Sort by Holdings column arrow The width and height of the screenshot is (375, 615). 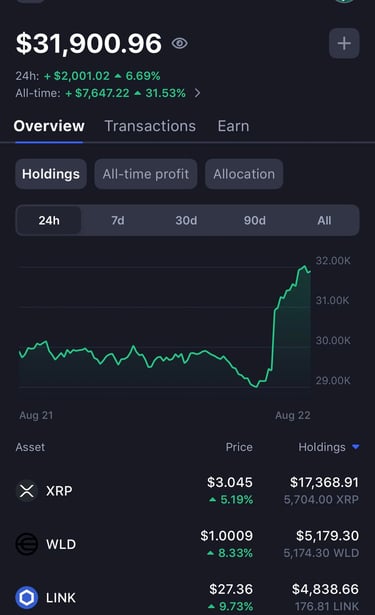coord(355,447)
